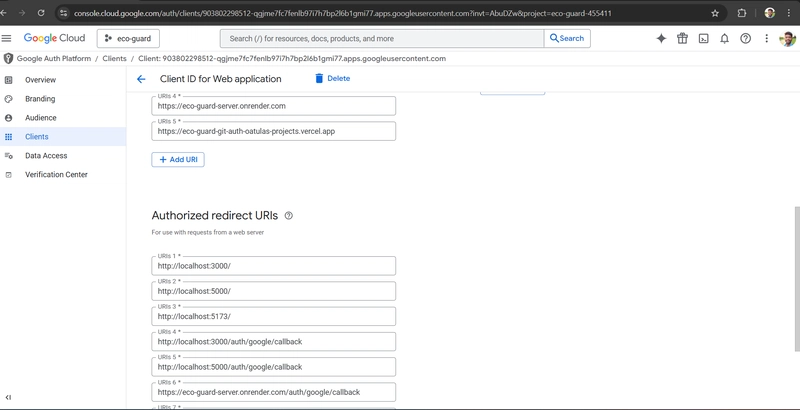The width and height of the screenshot is (800, 410).
Task: Click the Branding palette icon
Action: (8, 98)
